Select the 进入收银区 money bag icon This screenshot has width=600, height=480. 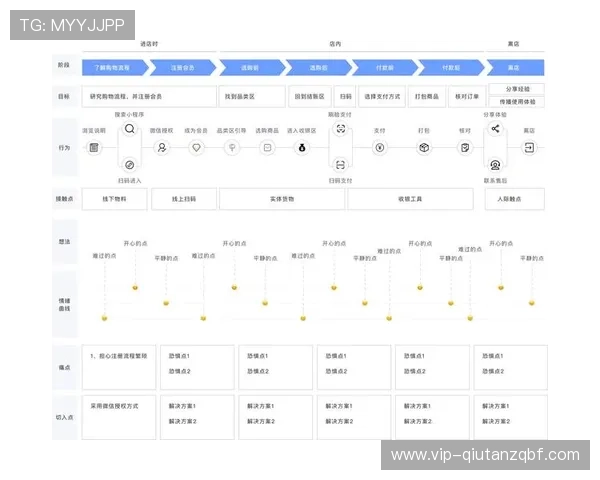(302, 147)
